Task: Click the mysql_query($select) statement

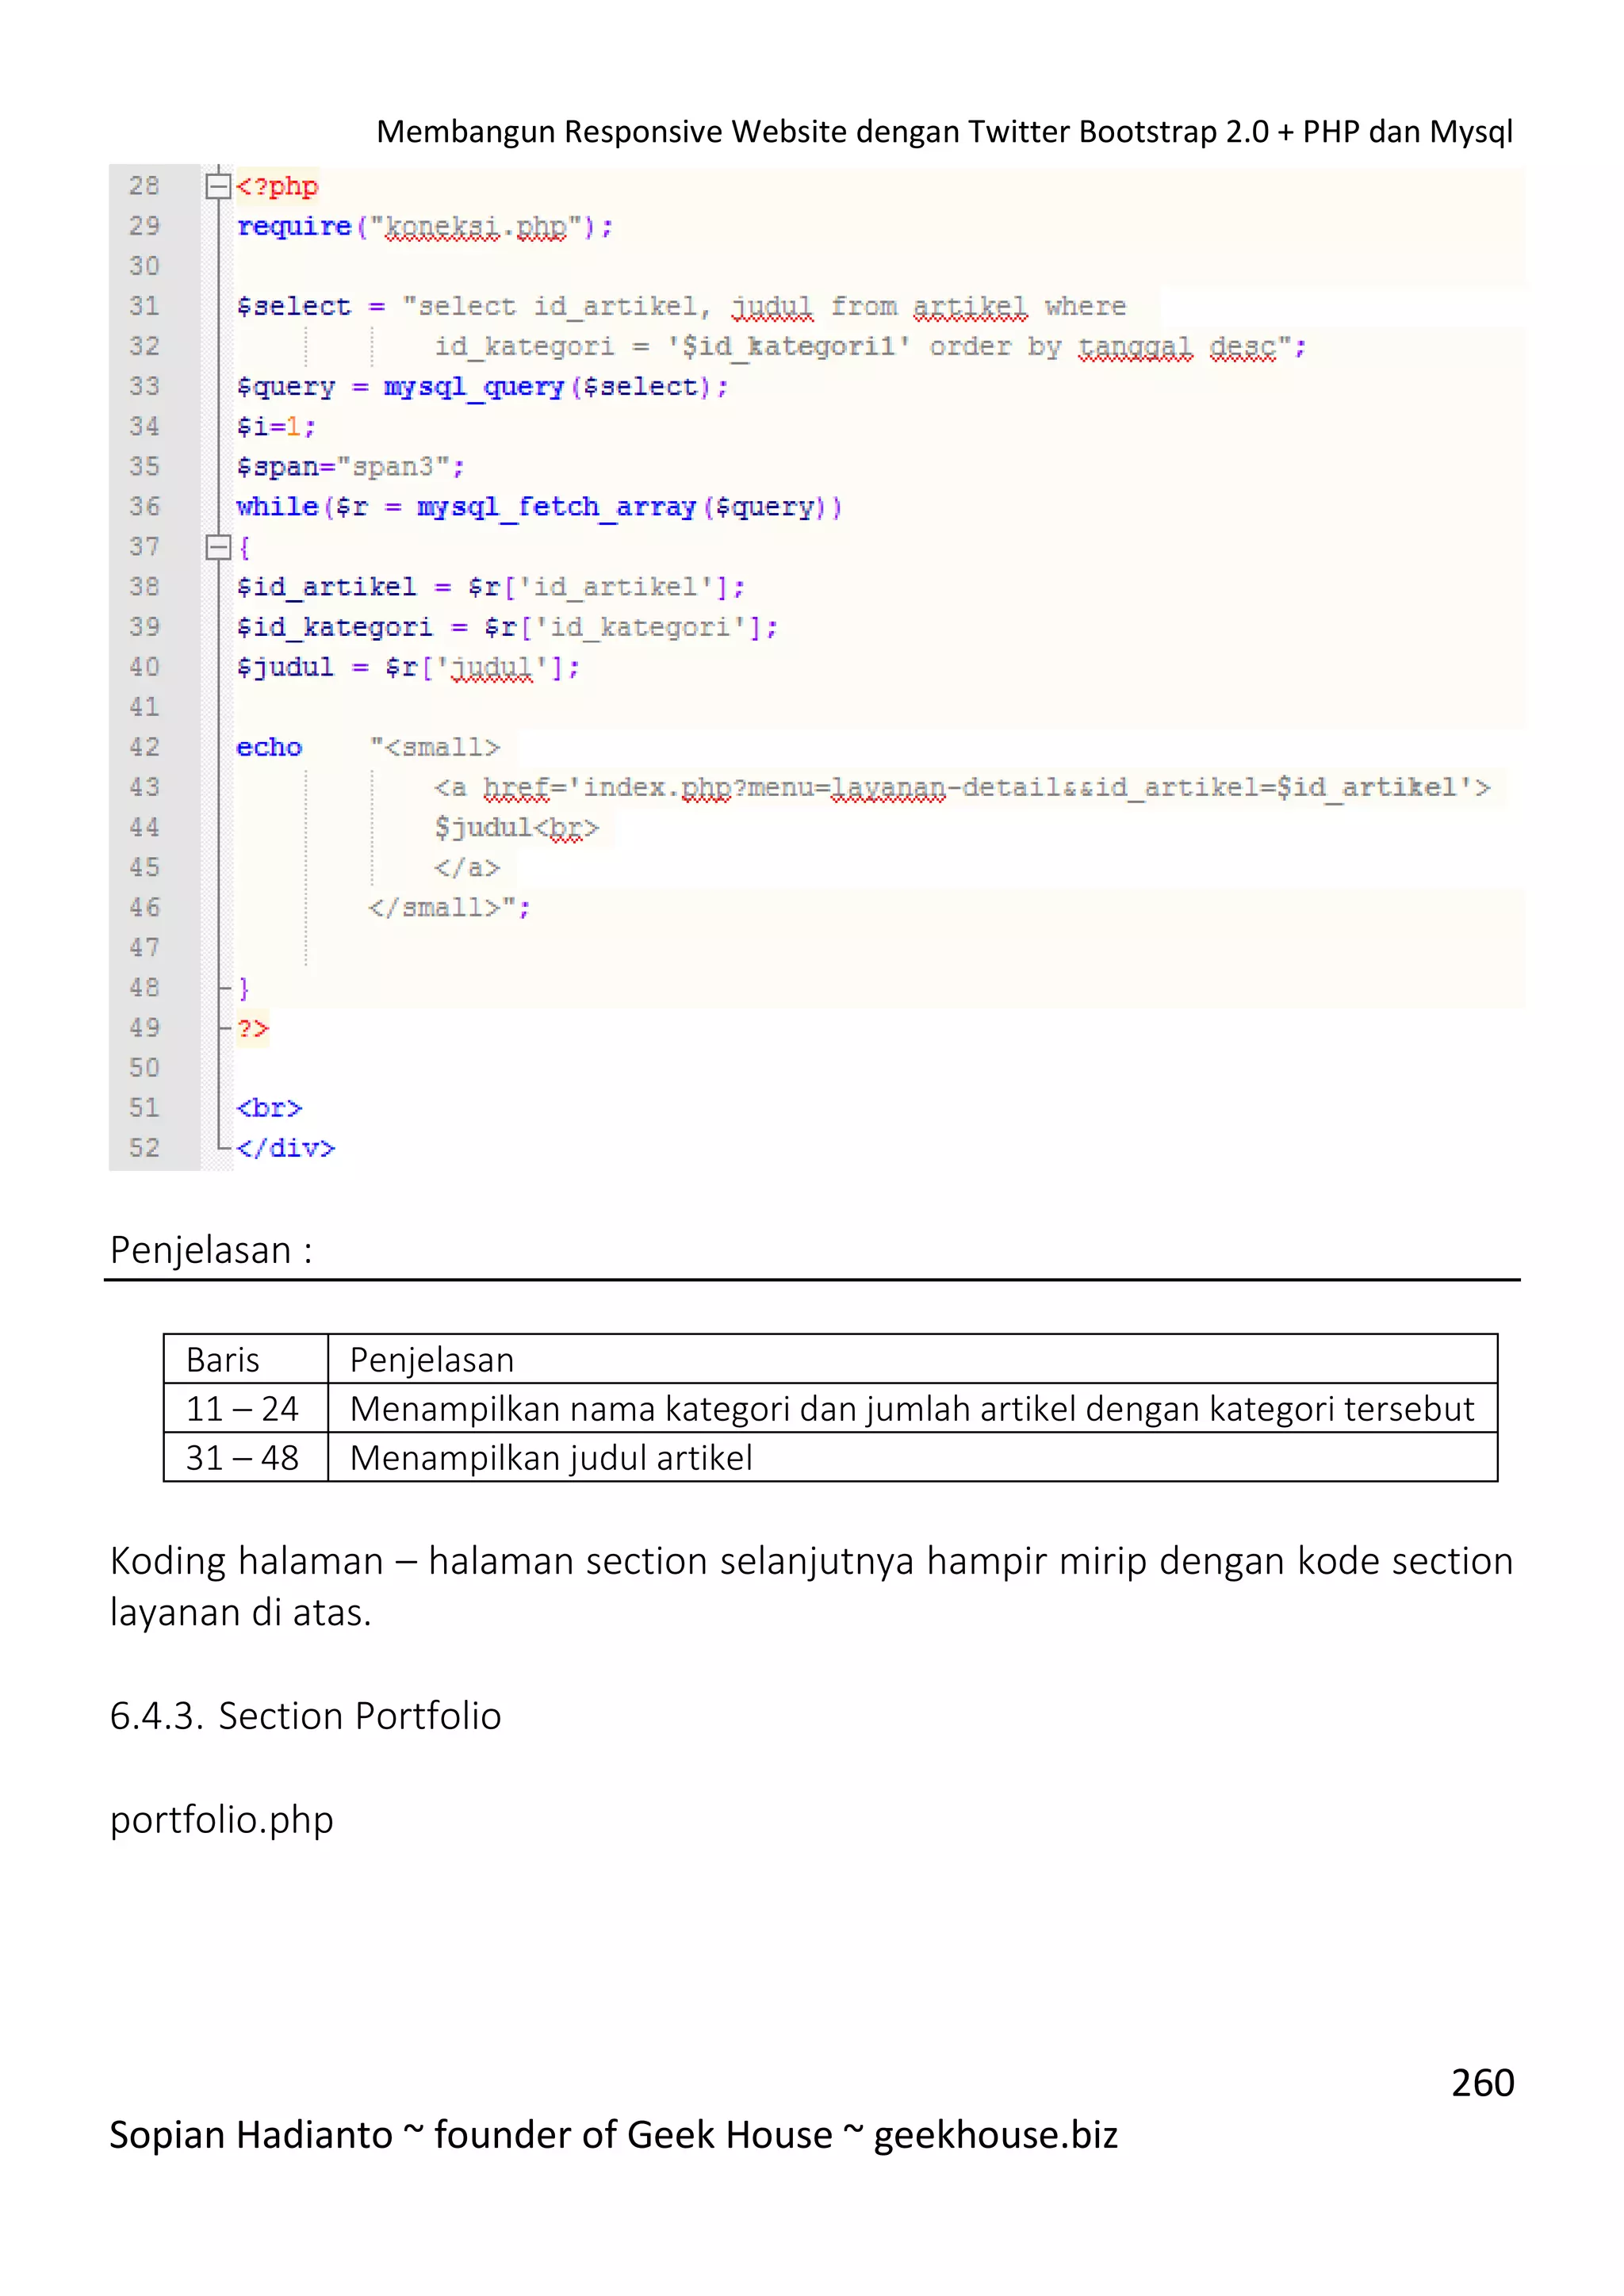Action: (482, 388)
